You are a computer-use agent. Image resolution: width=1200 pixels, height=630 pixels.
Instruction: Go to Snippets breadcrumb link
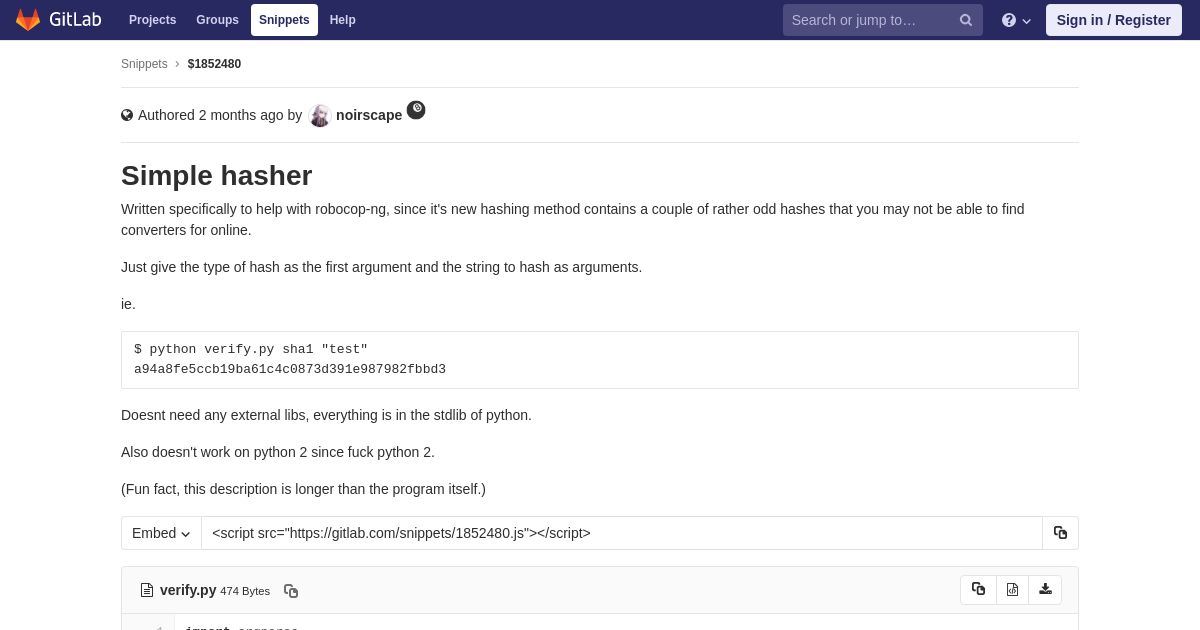pos(144,64)
